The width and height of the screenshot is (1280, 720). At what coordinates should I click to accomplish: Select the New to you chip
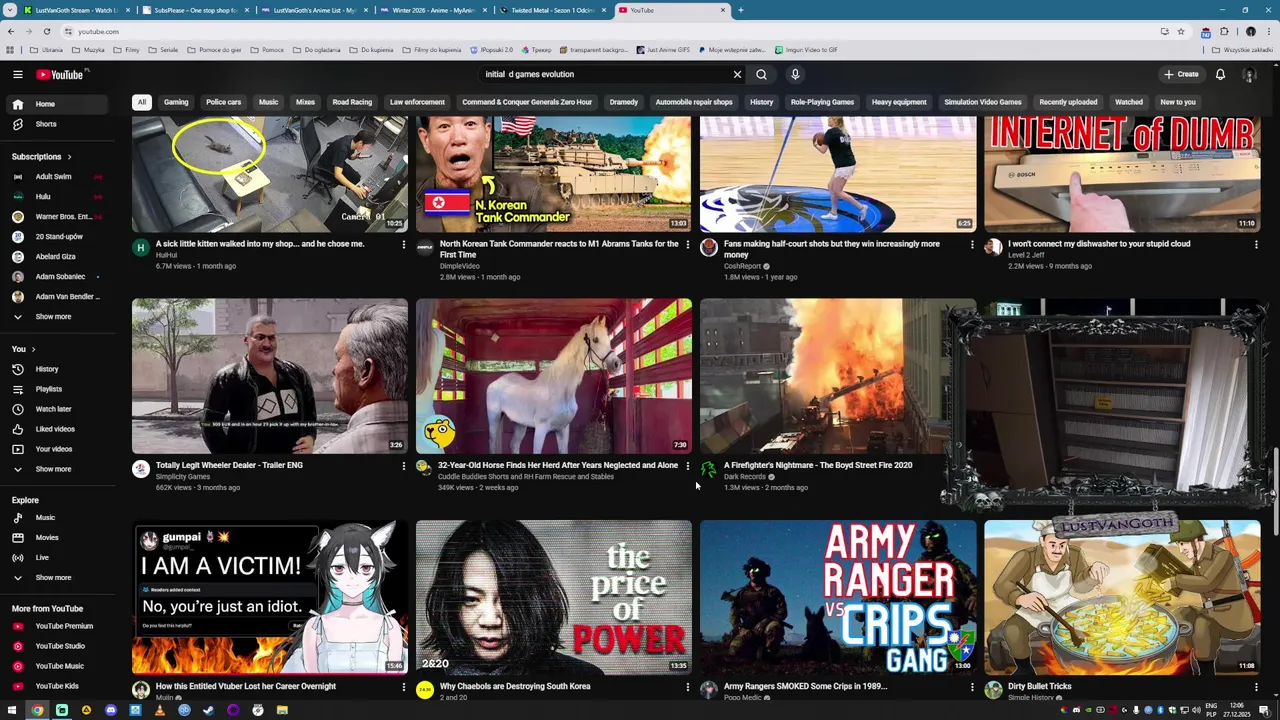[1178, 102]
